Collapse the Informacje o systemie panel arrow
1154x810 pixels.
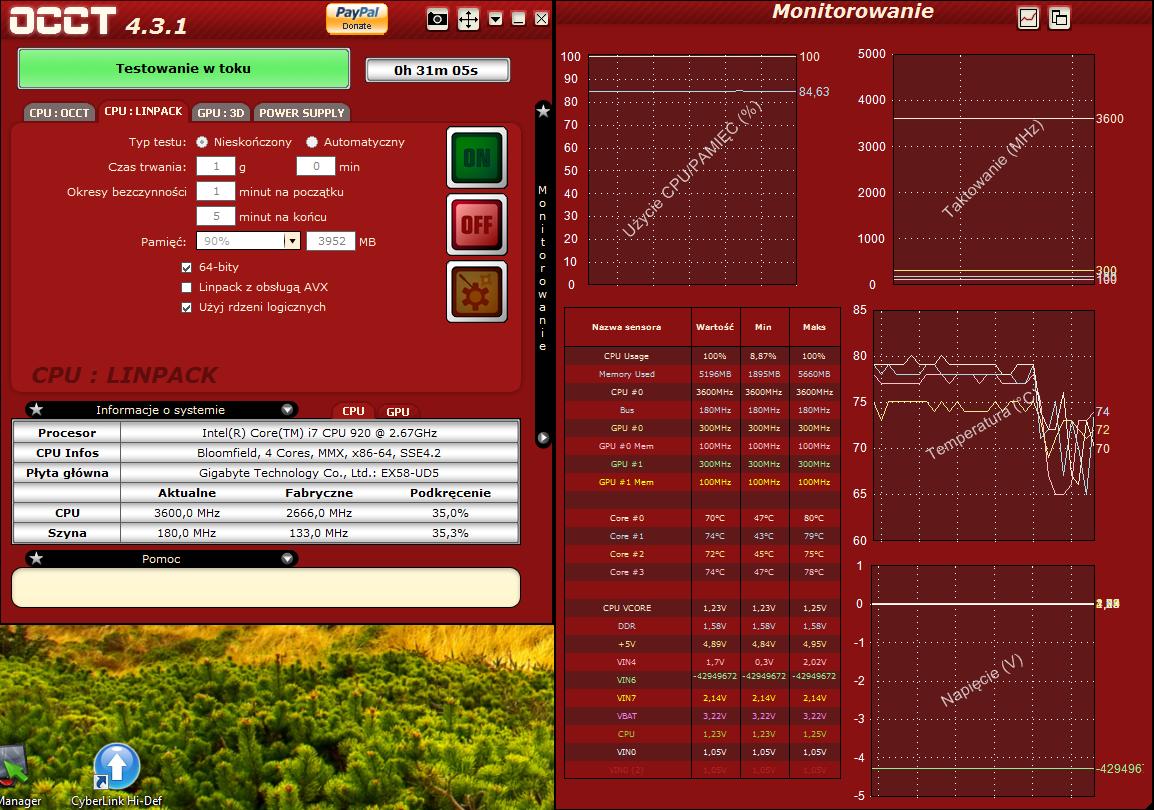[288, 410]
